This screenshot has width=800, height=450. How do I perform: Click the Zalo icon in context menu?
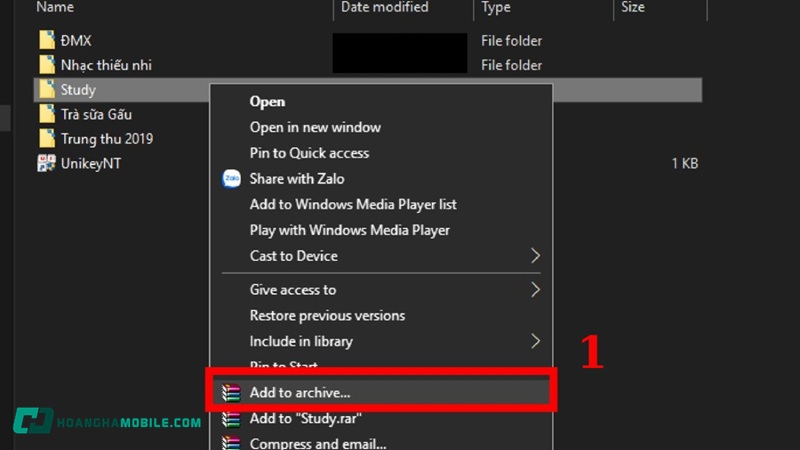coord(231,179)
